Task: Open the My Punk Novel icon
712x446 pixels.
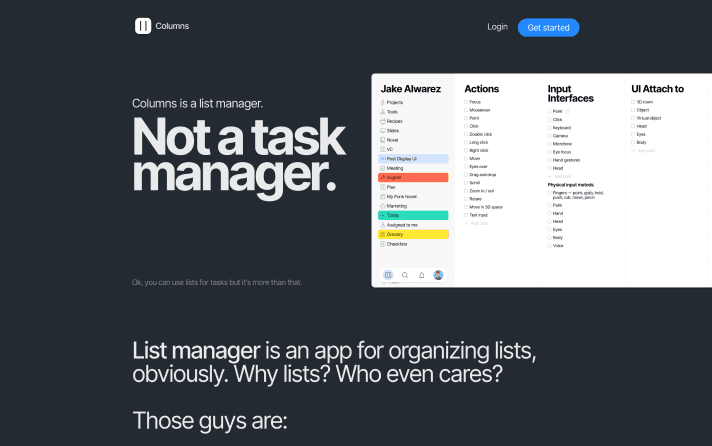Action: [382, 197]
